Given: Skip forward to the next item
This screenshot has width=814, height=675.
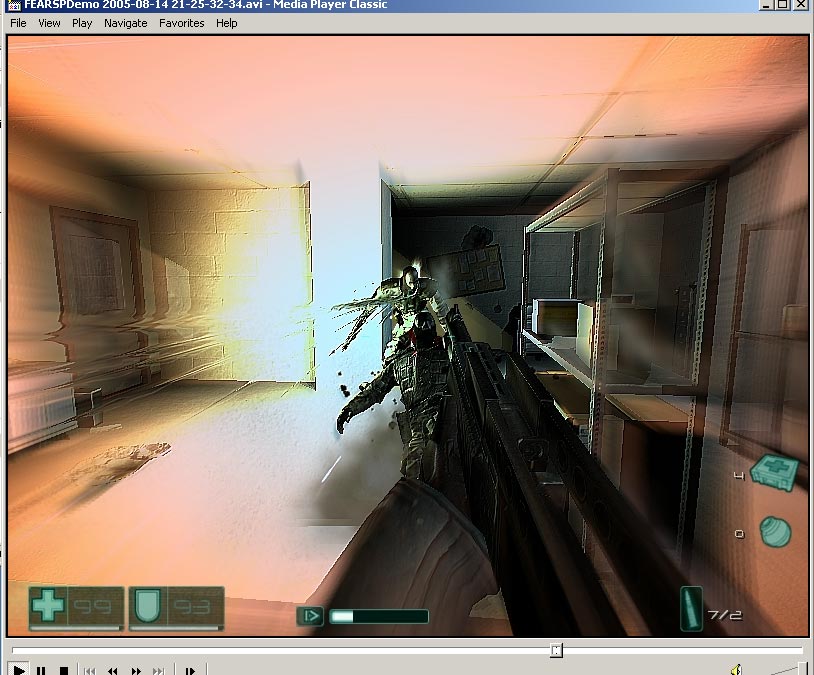Looking at the screenshot, I should pos(159,670).
